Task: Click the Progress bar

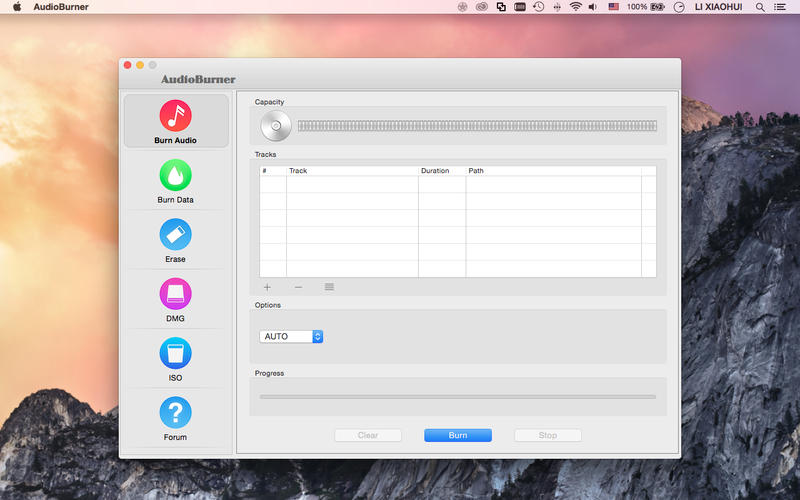Action: [x=458, y=397]
